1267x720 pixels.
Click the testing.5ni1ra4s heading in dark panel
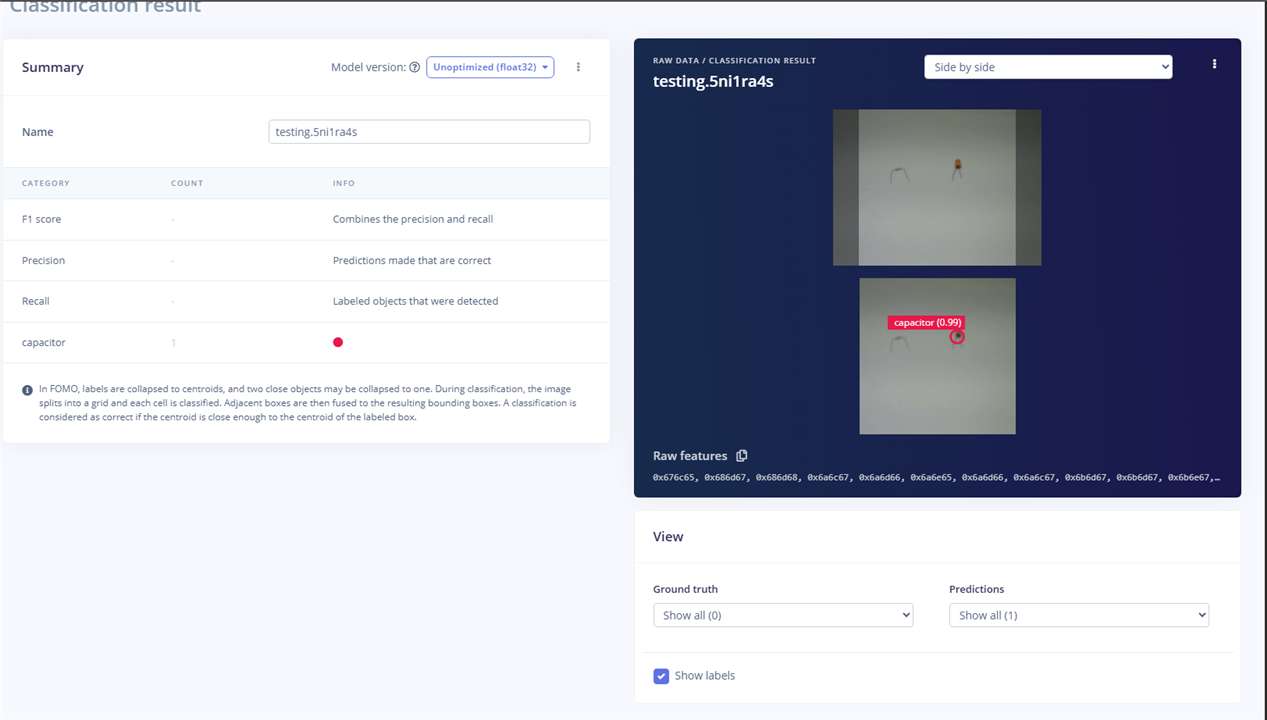coord(713,81)
